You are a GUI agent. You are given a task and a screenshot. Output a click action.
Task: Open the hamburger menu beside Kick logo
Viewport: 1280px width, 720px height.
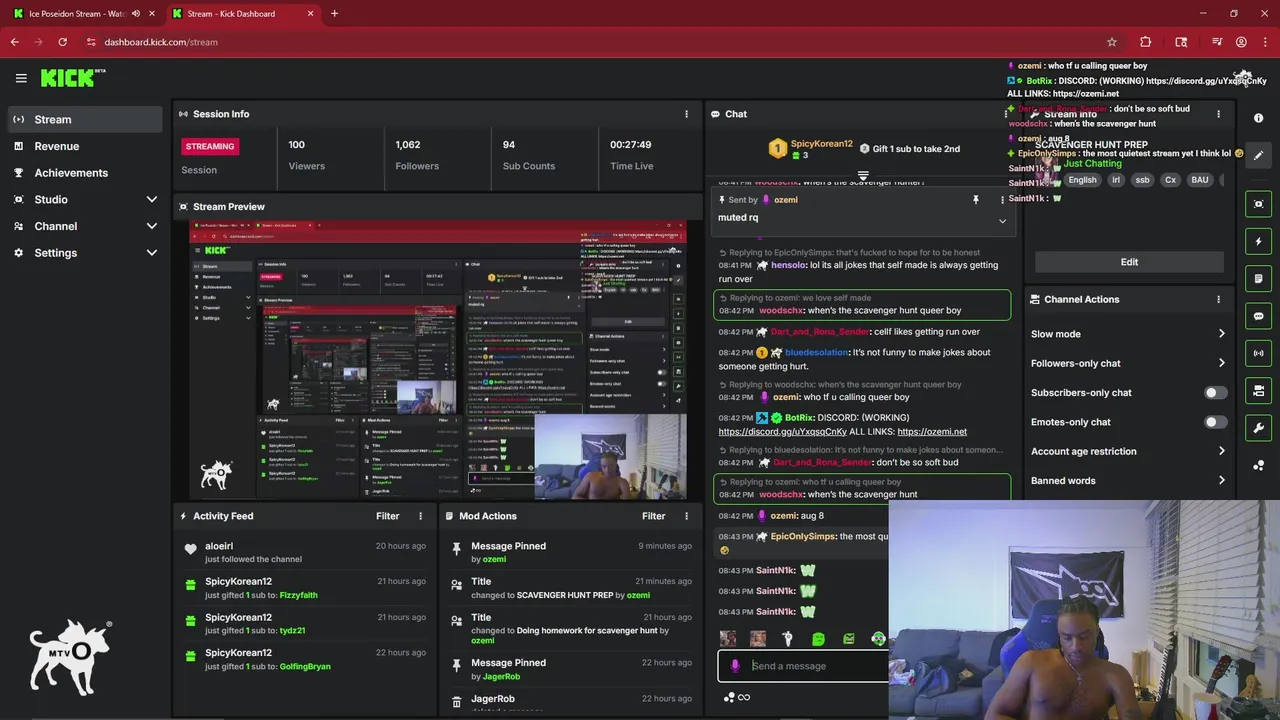pyautogui.click(x=21, y=78)
